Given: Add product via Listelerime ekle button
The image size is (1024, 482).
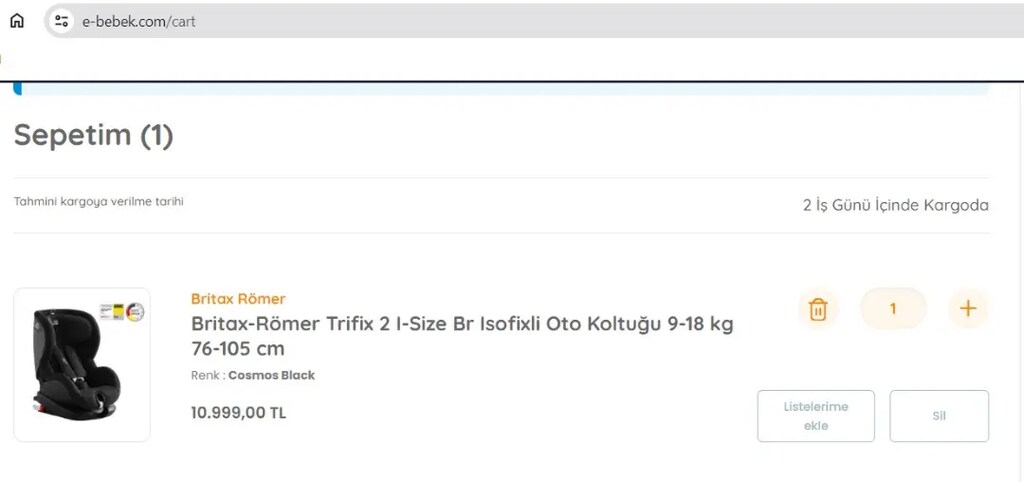Looking at the screenshot, I should [816, 416].
